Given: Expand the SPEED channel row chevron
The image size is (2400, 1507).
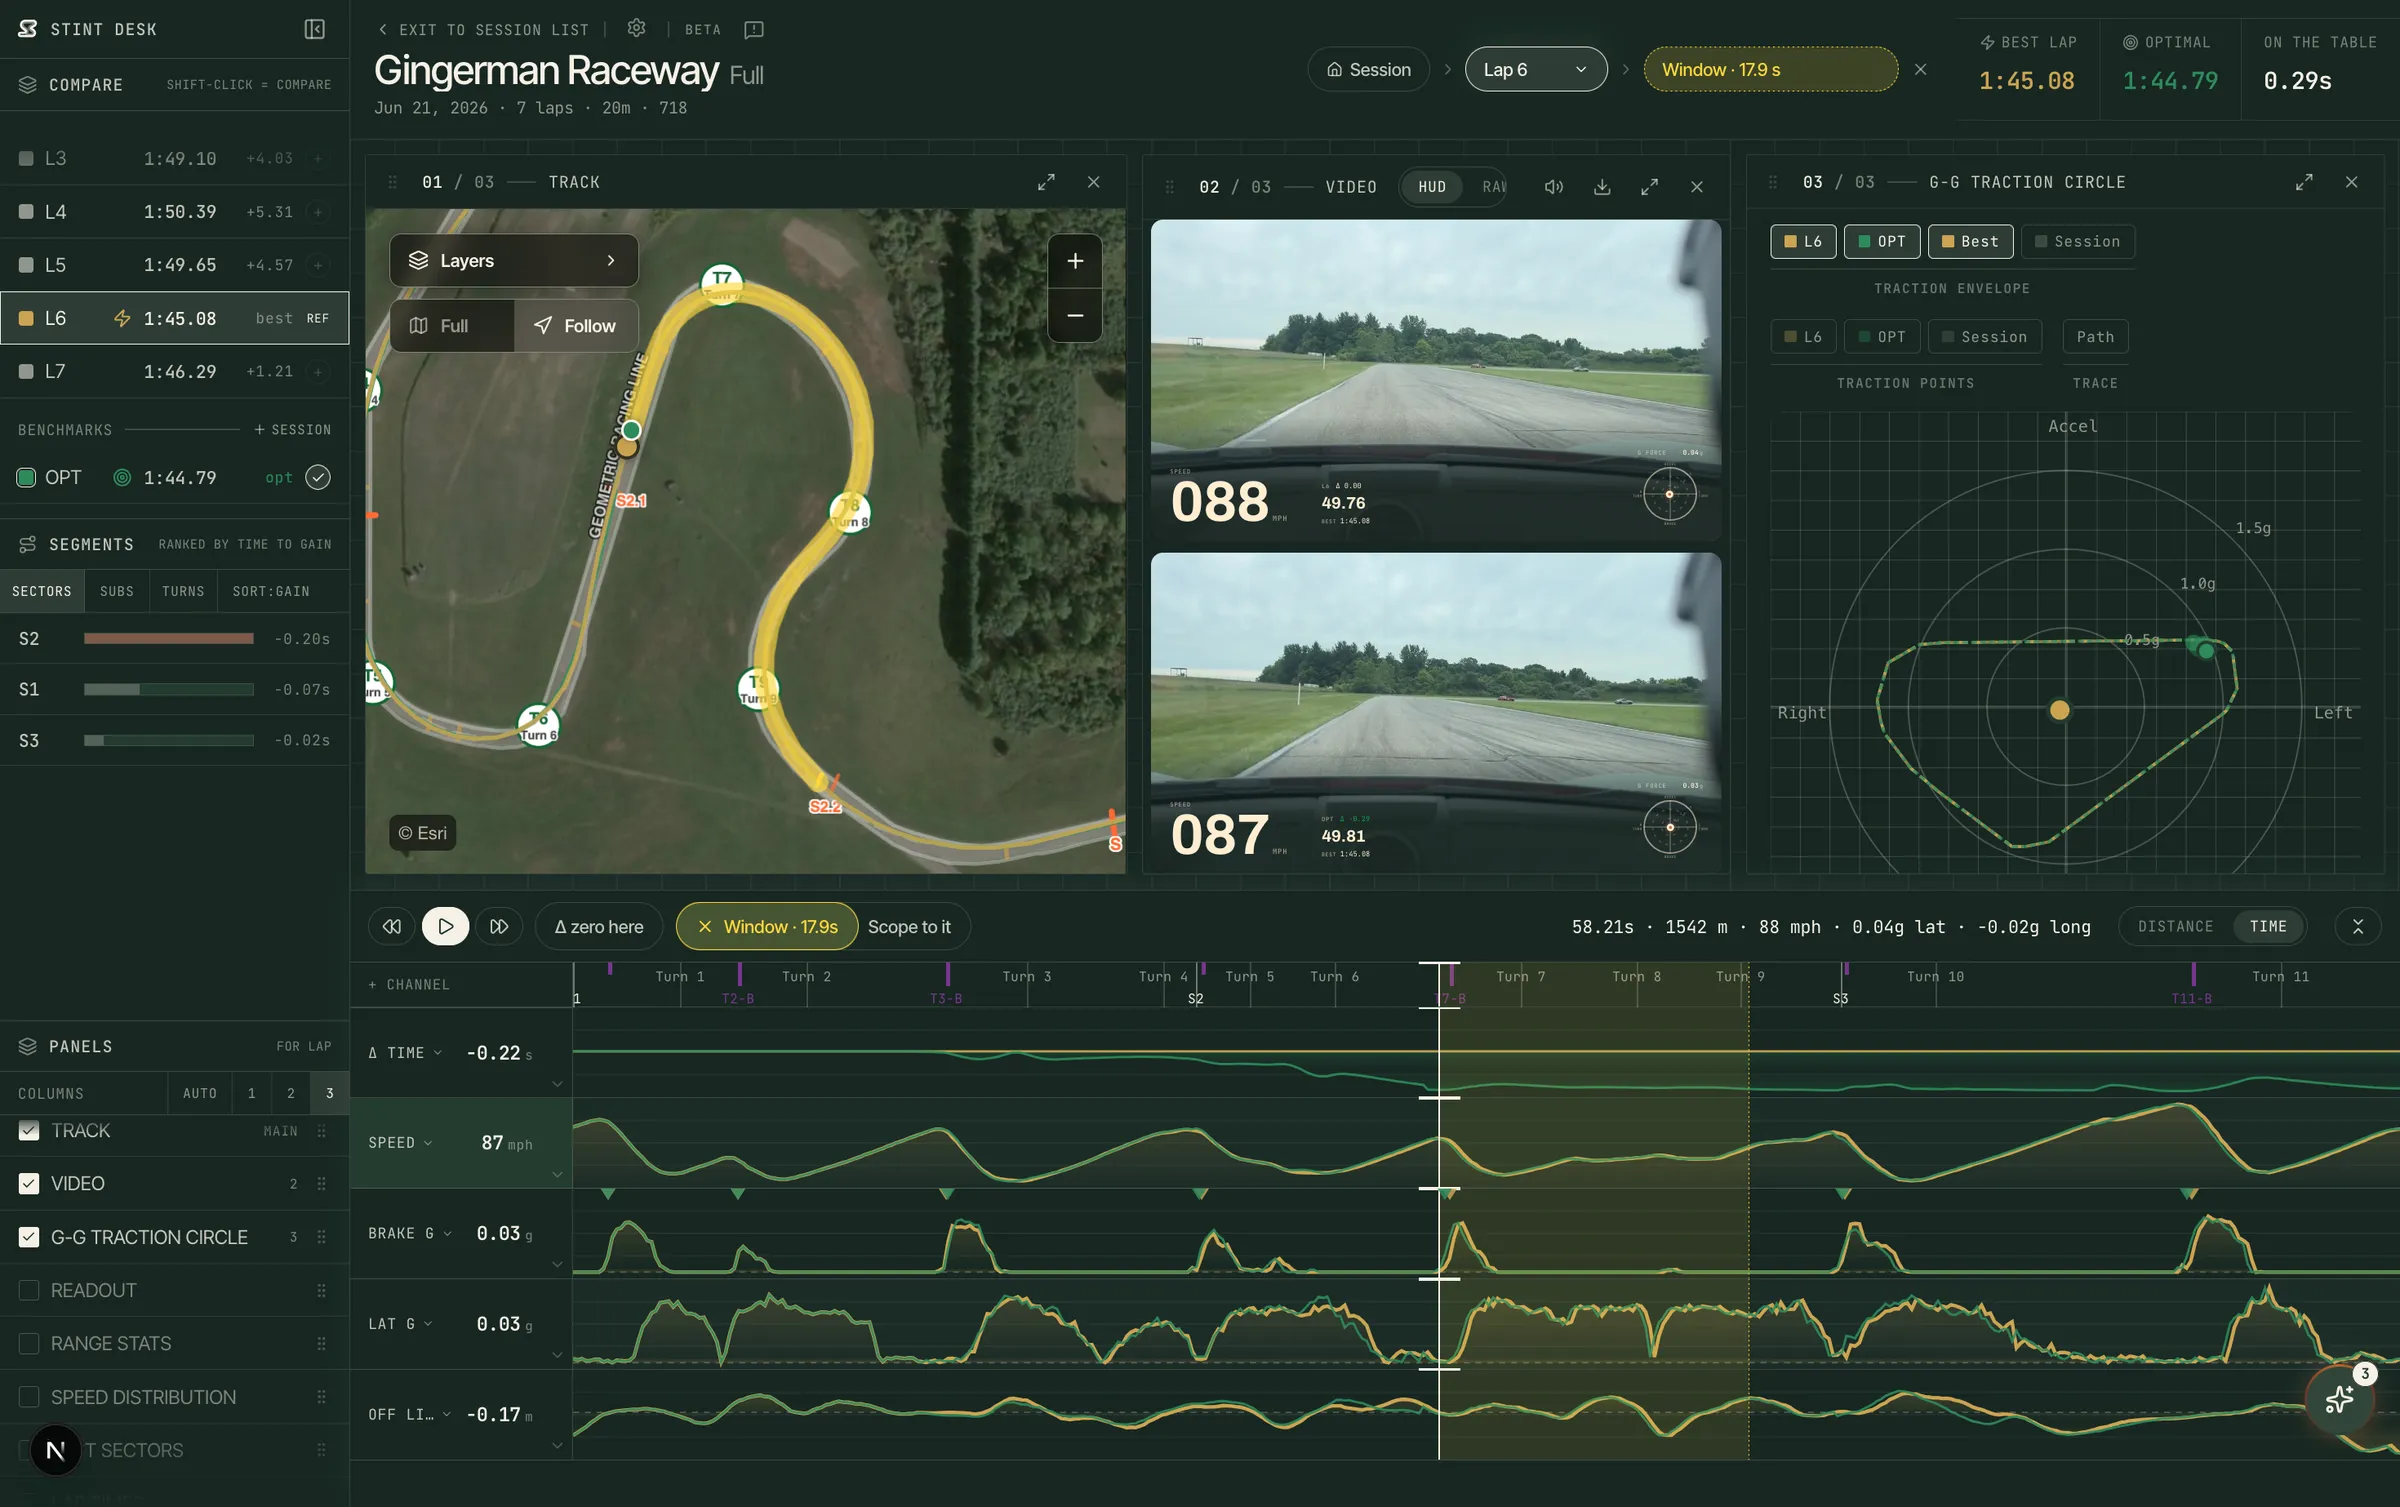Looking at the screenshot, I should (x=558, y=1175).
